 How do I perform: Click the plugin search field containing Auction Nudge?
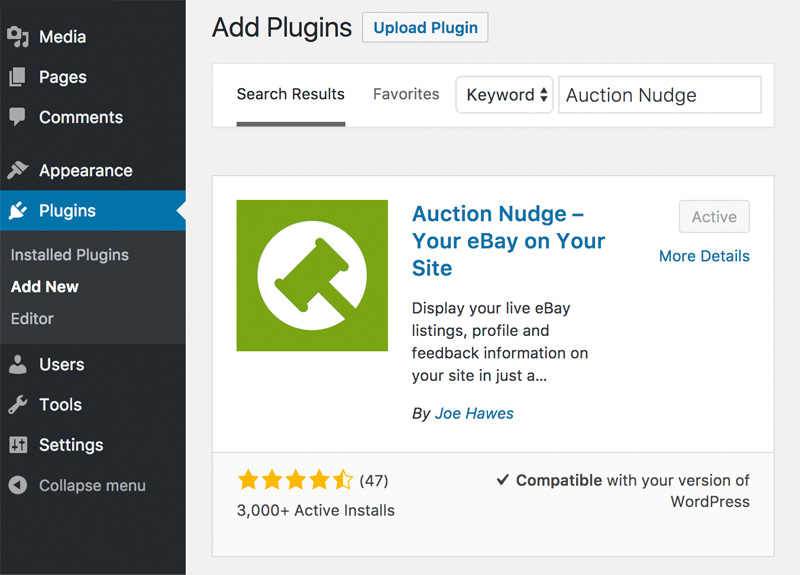(660, 95)
